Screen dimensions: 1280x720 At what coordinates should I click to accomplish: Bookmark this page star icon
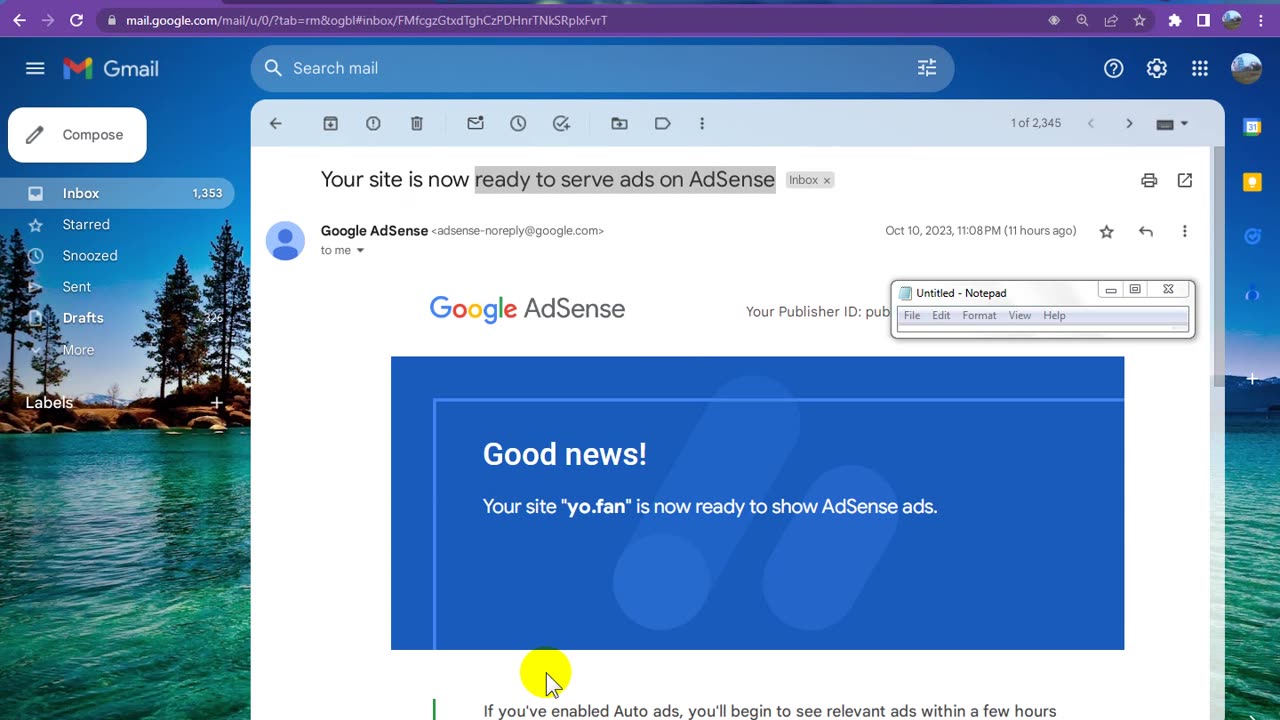1139,20
